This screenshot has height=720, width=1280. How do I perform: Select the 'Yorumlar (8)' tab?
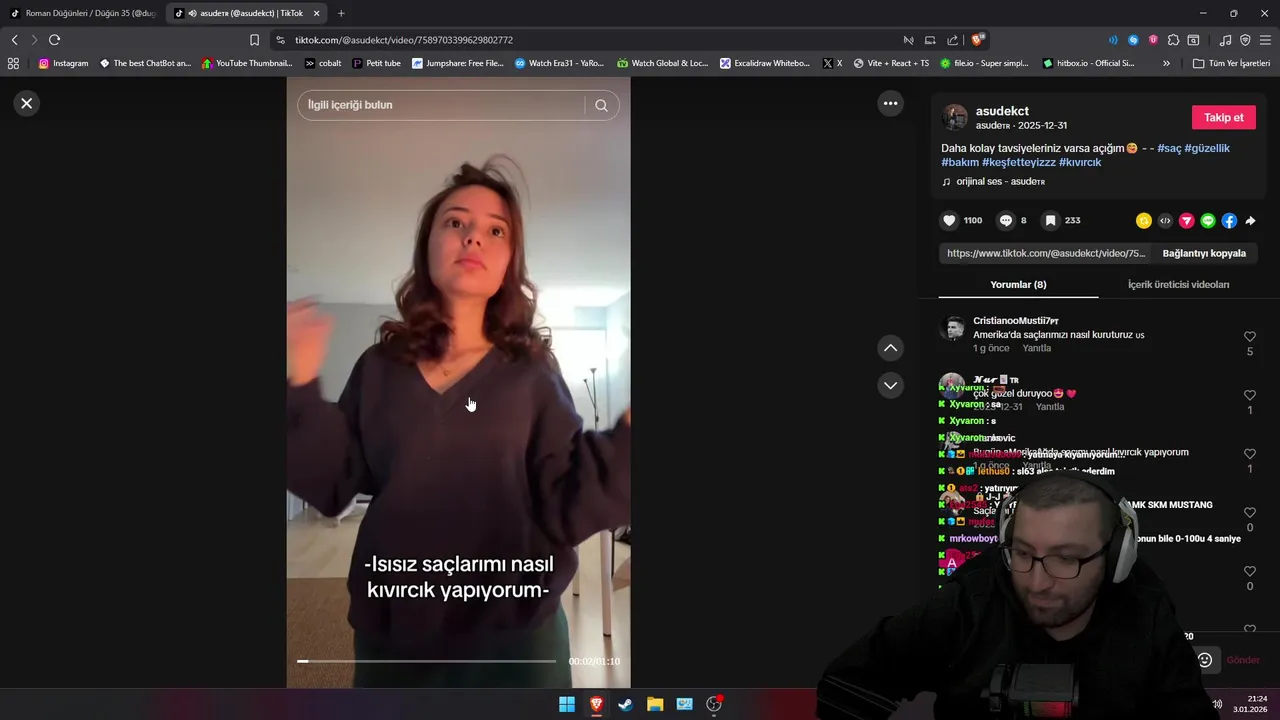1018,285
